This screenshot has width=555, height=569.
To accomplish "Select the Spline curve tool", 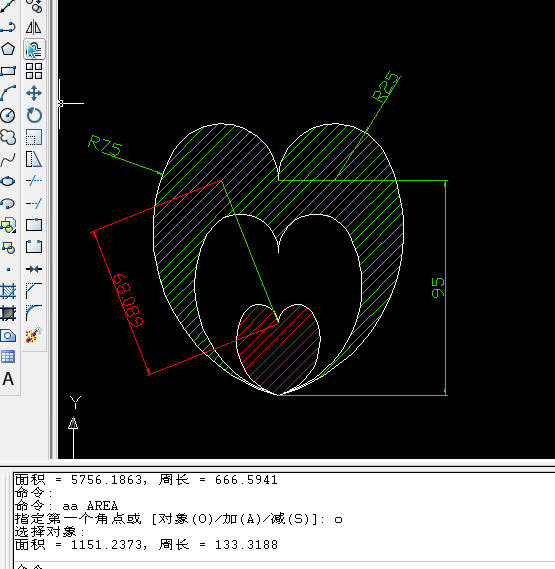I will [x=8, y=159].
